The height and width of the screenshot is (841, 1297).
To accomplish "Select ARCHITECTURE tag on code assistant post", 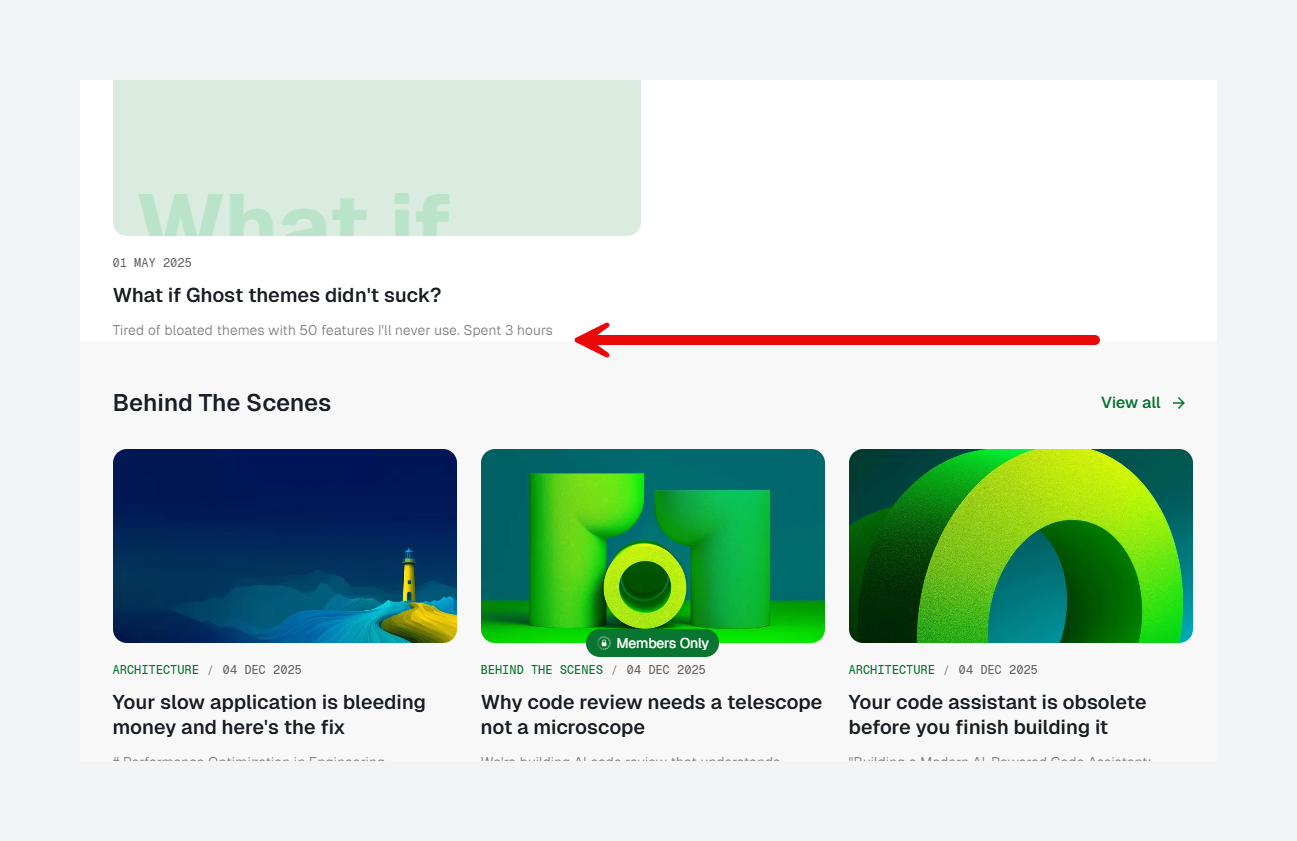I will pyautogui.click(x=892, y=670).
